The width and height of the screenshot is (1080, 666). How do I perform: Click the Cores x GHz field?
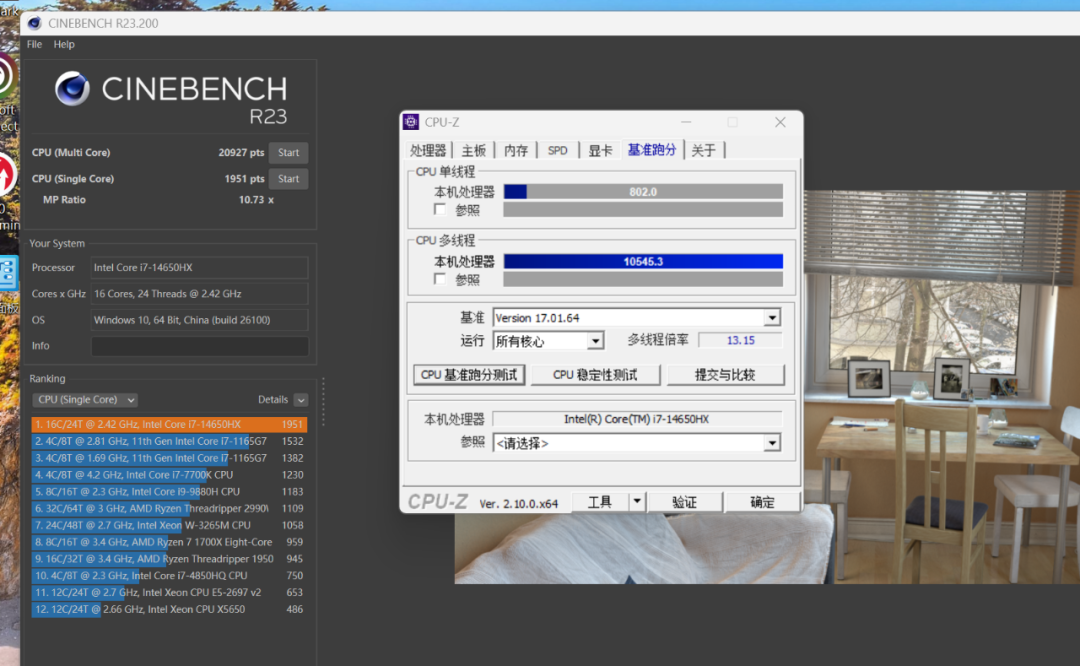[x=200, y=293]
